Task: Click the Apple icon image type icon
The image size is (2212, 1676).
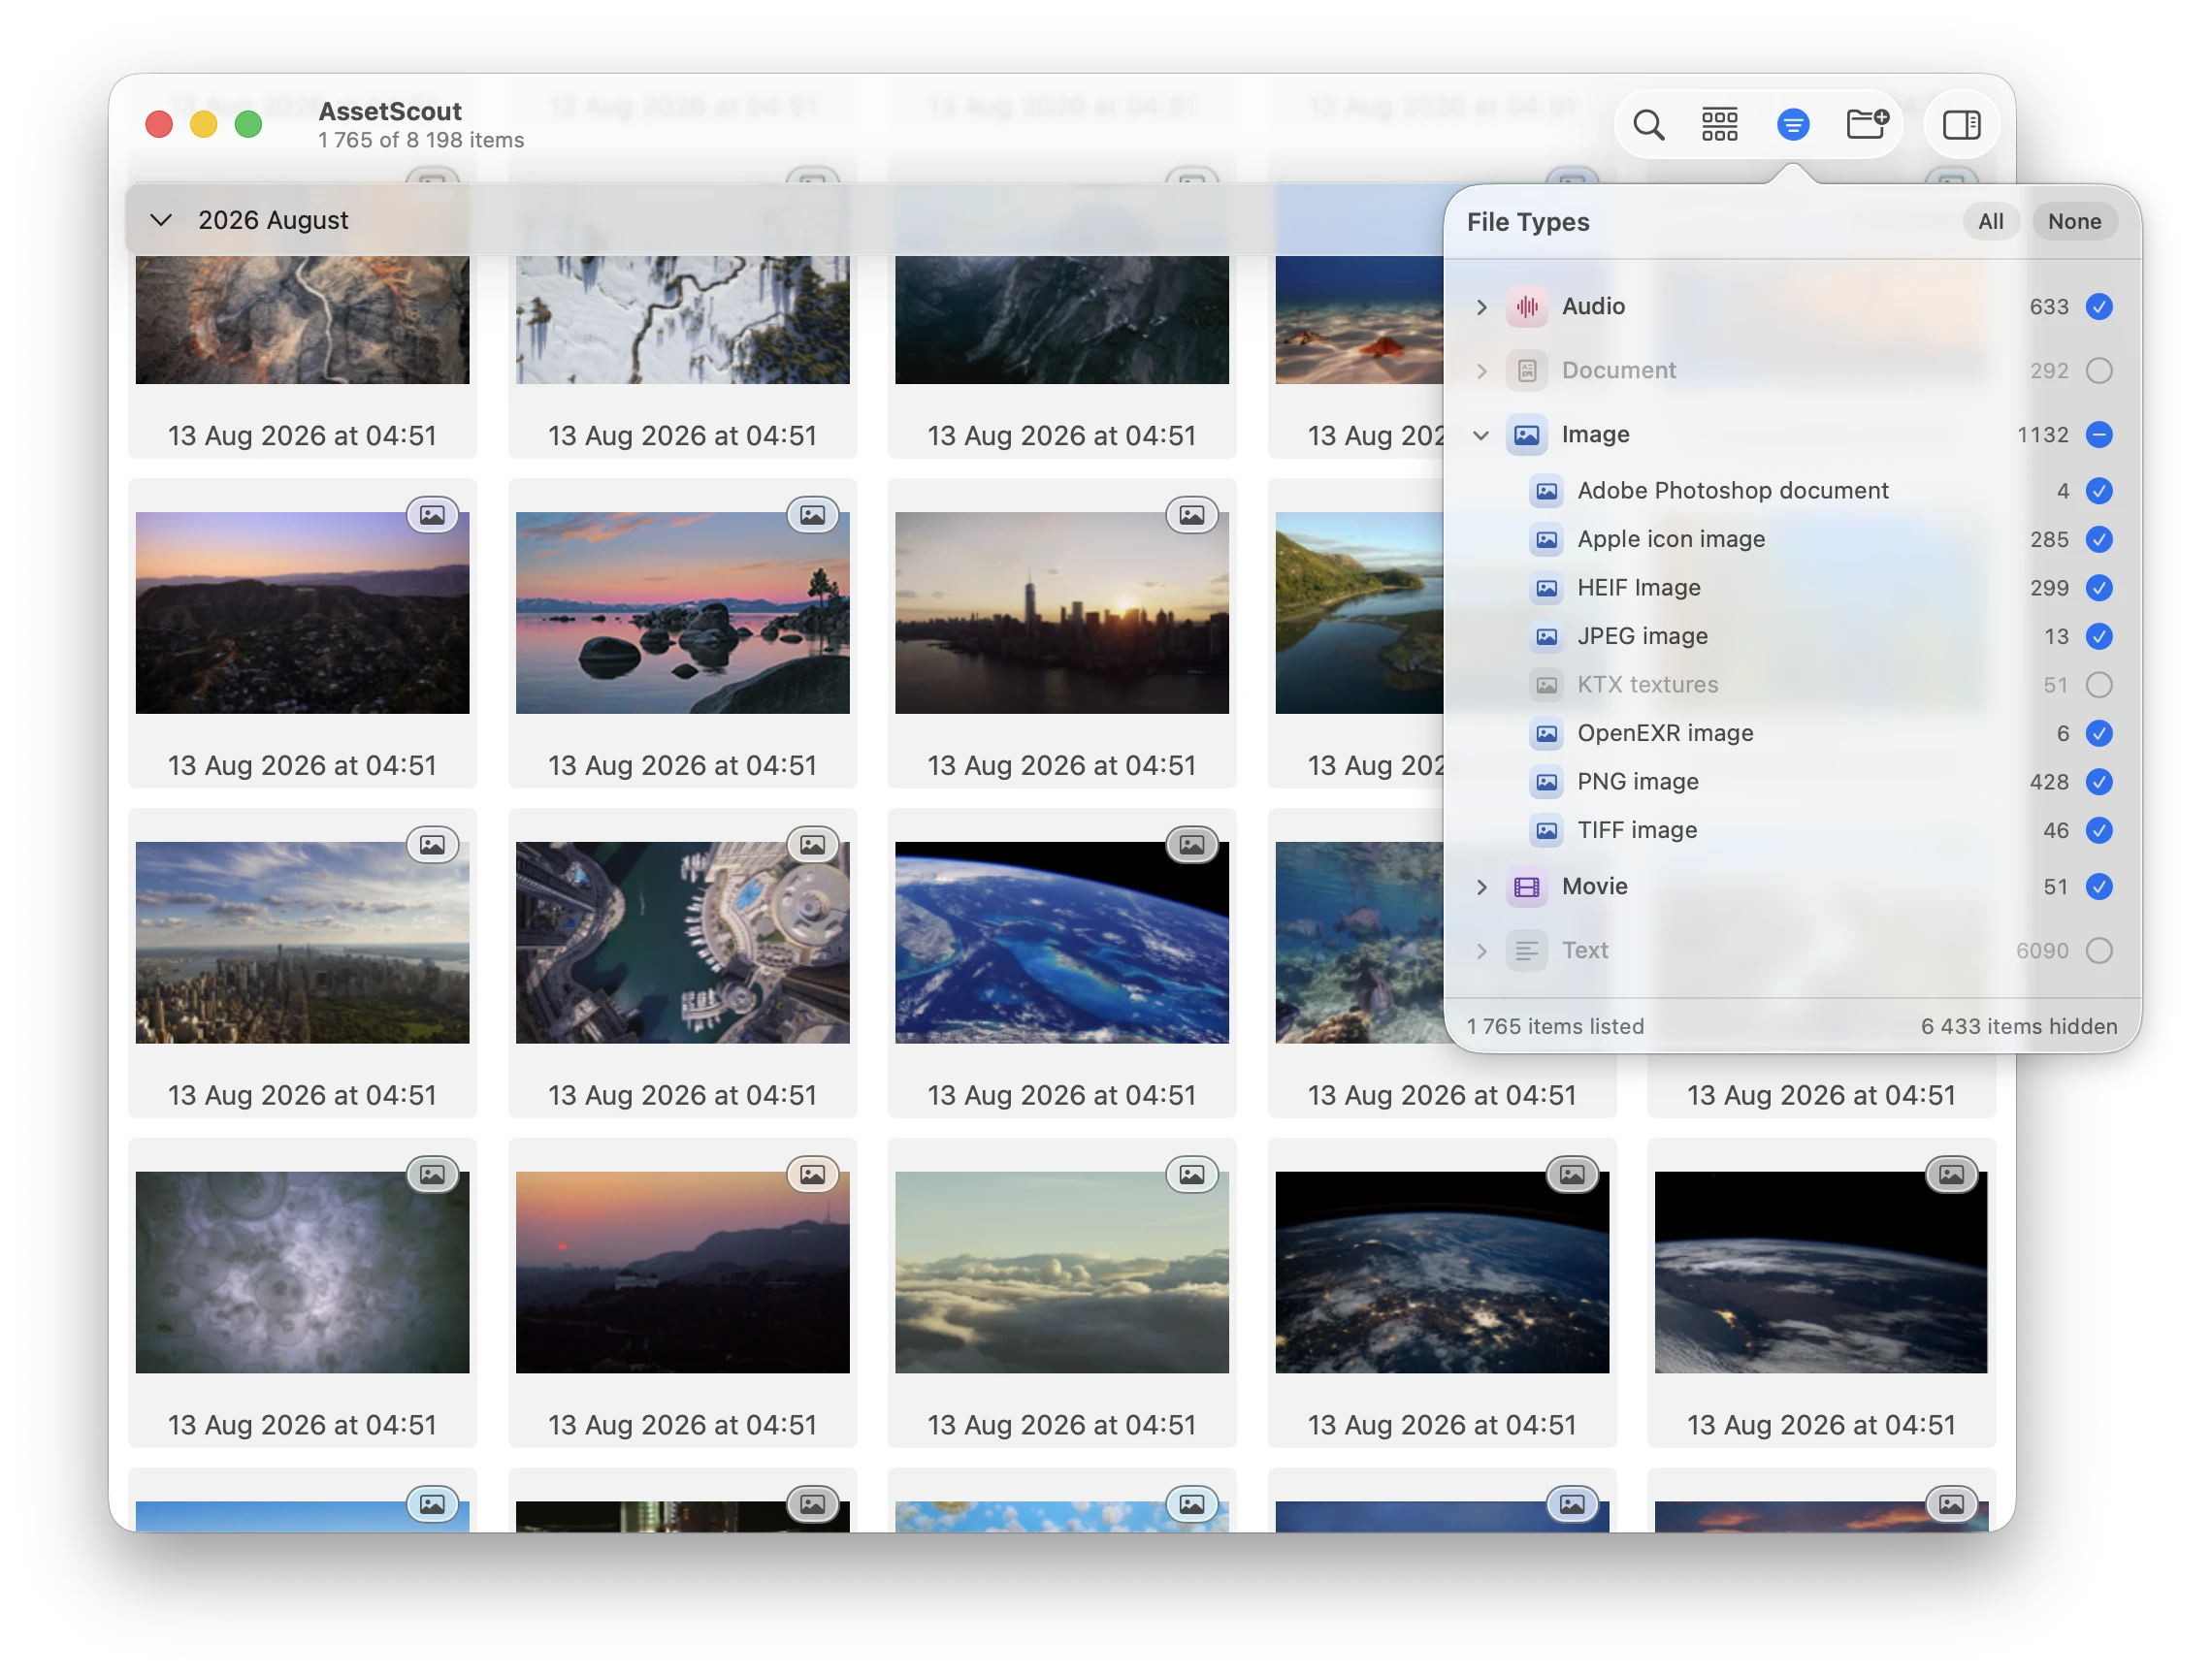Action: point(1547,540)
